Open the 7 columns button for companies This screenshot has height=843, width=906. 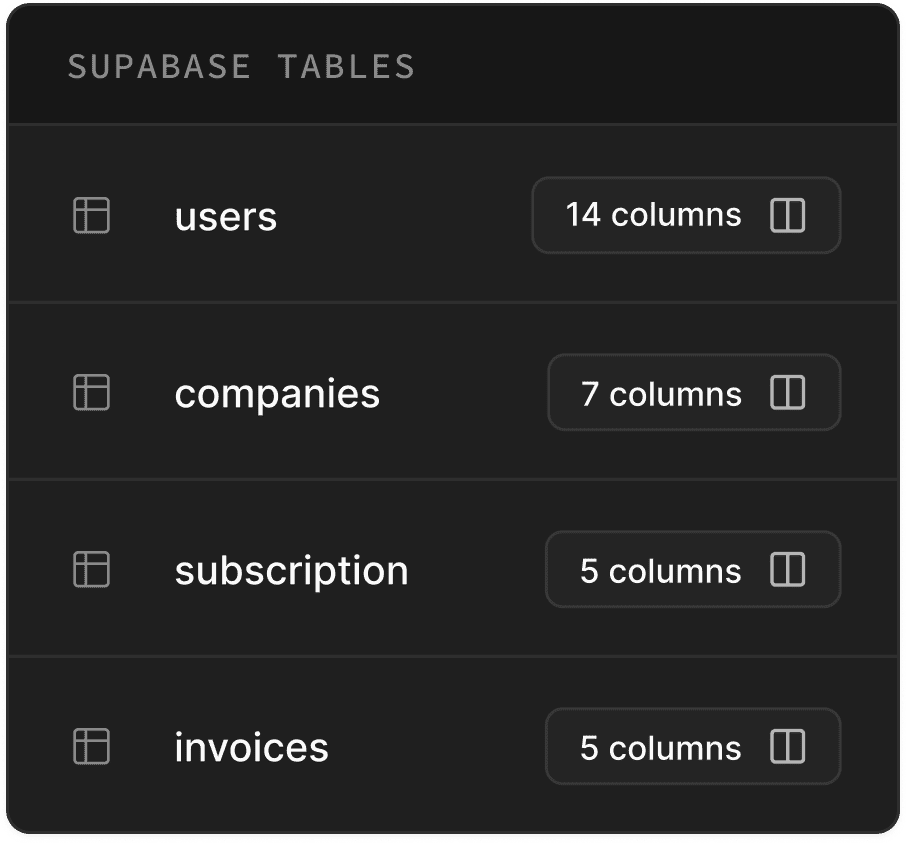[x=694, y=392]
